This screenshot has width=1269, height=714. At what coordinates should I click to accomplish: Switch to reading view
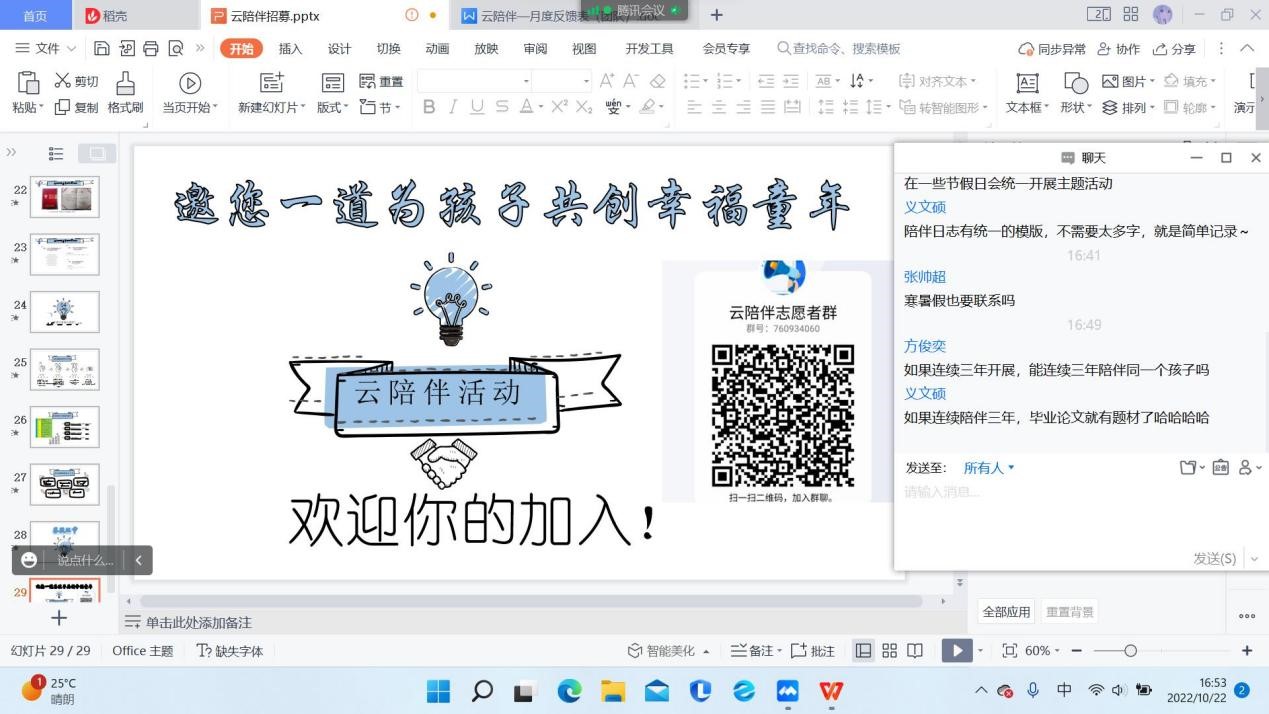click(915, 651)
